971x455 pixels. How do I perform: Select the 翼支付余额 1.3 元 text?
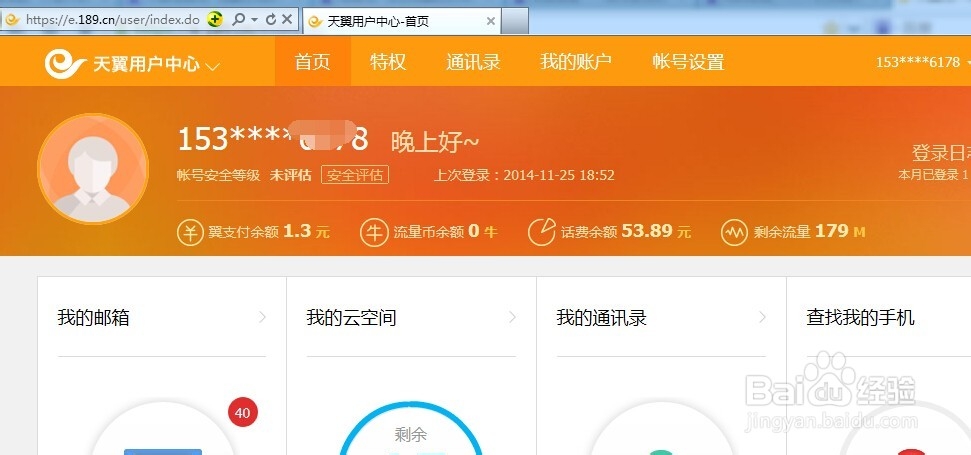pyautogui.click(x=269, y=232)
